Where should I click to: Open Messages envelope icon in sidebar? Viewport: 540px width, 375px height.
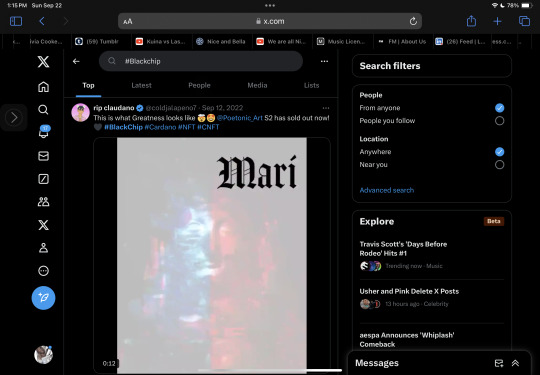coord(43,156)
